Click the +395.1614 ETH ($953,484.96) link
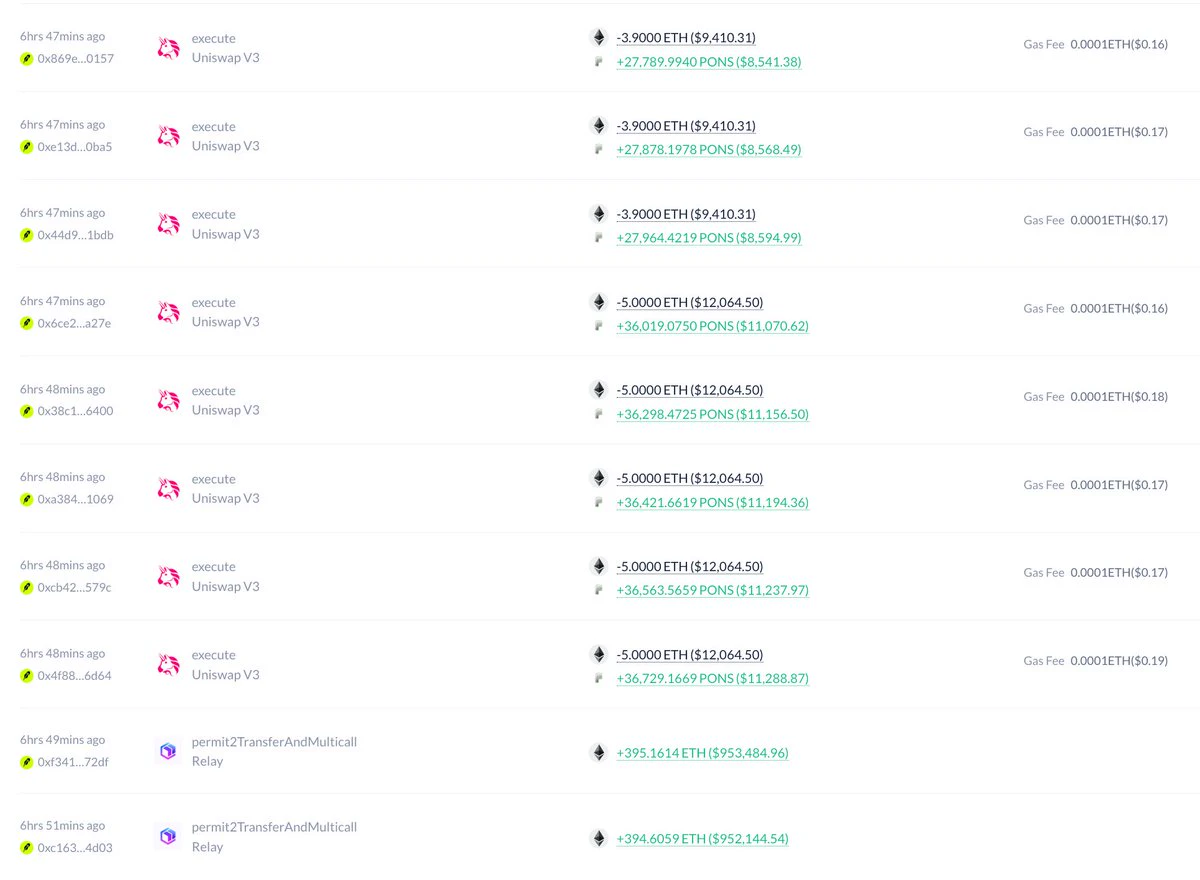Image resolution: width=1200 pixels, height=880 pixels. (x=703, y=753)
